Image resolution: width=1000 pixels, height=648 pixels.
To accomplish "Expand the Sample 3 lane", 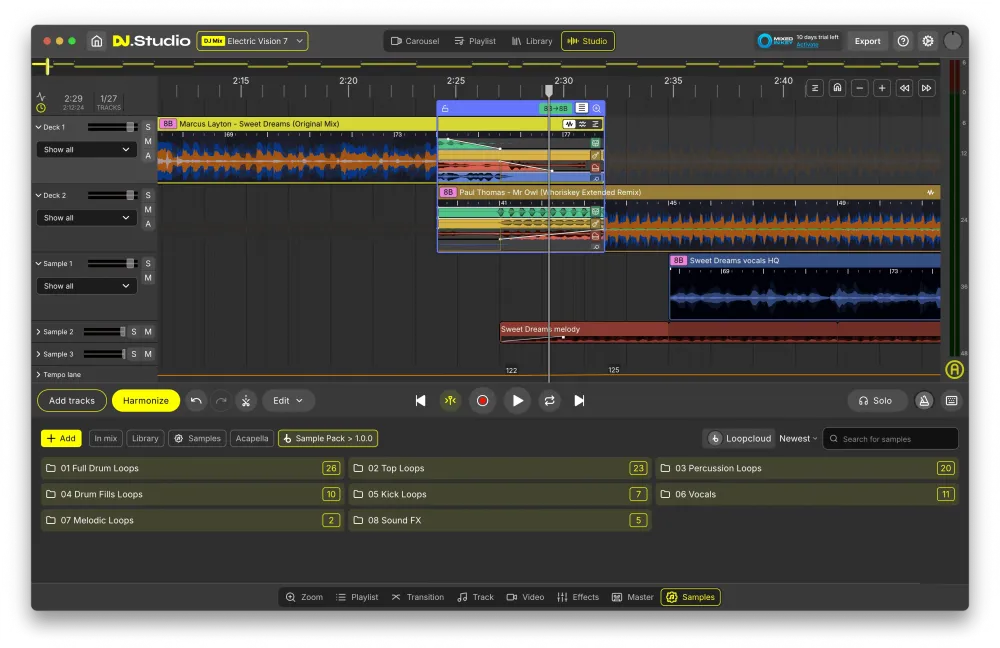I will (38, 354).
